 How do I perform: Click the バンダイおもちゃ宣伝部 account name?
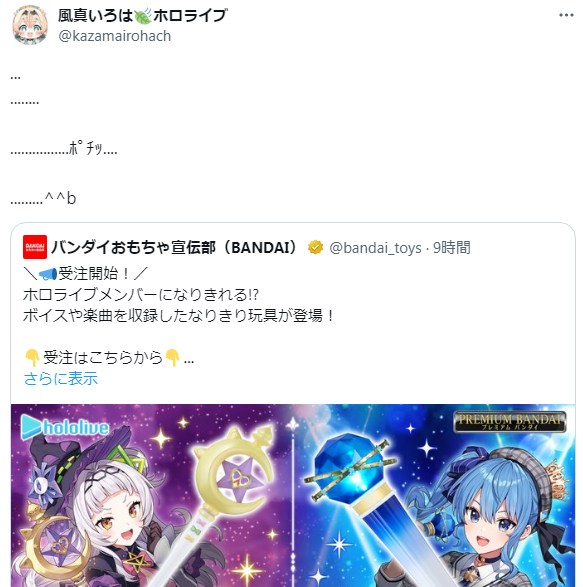coord(133,247)
